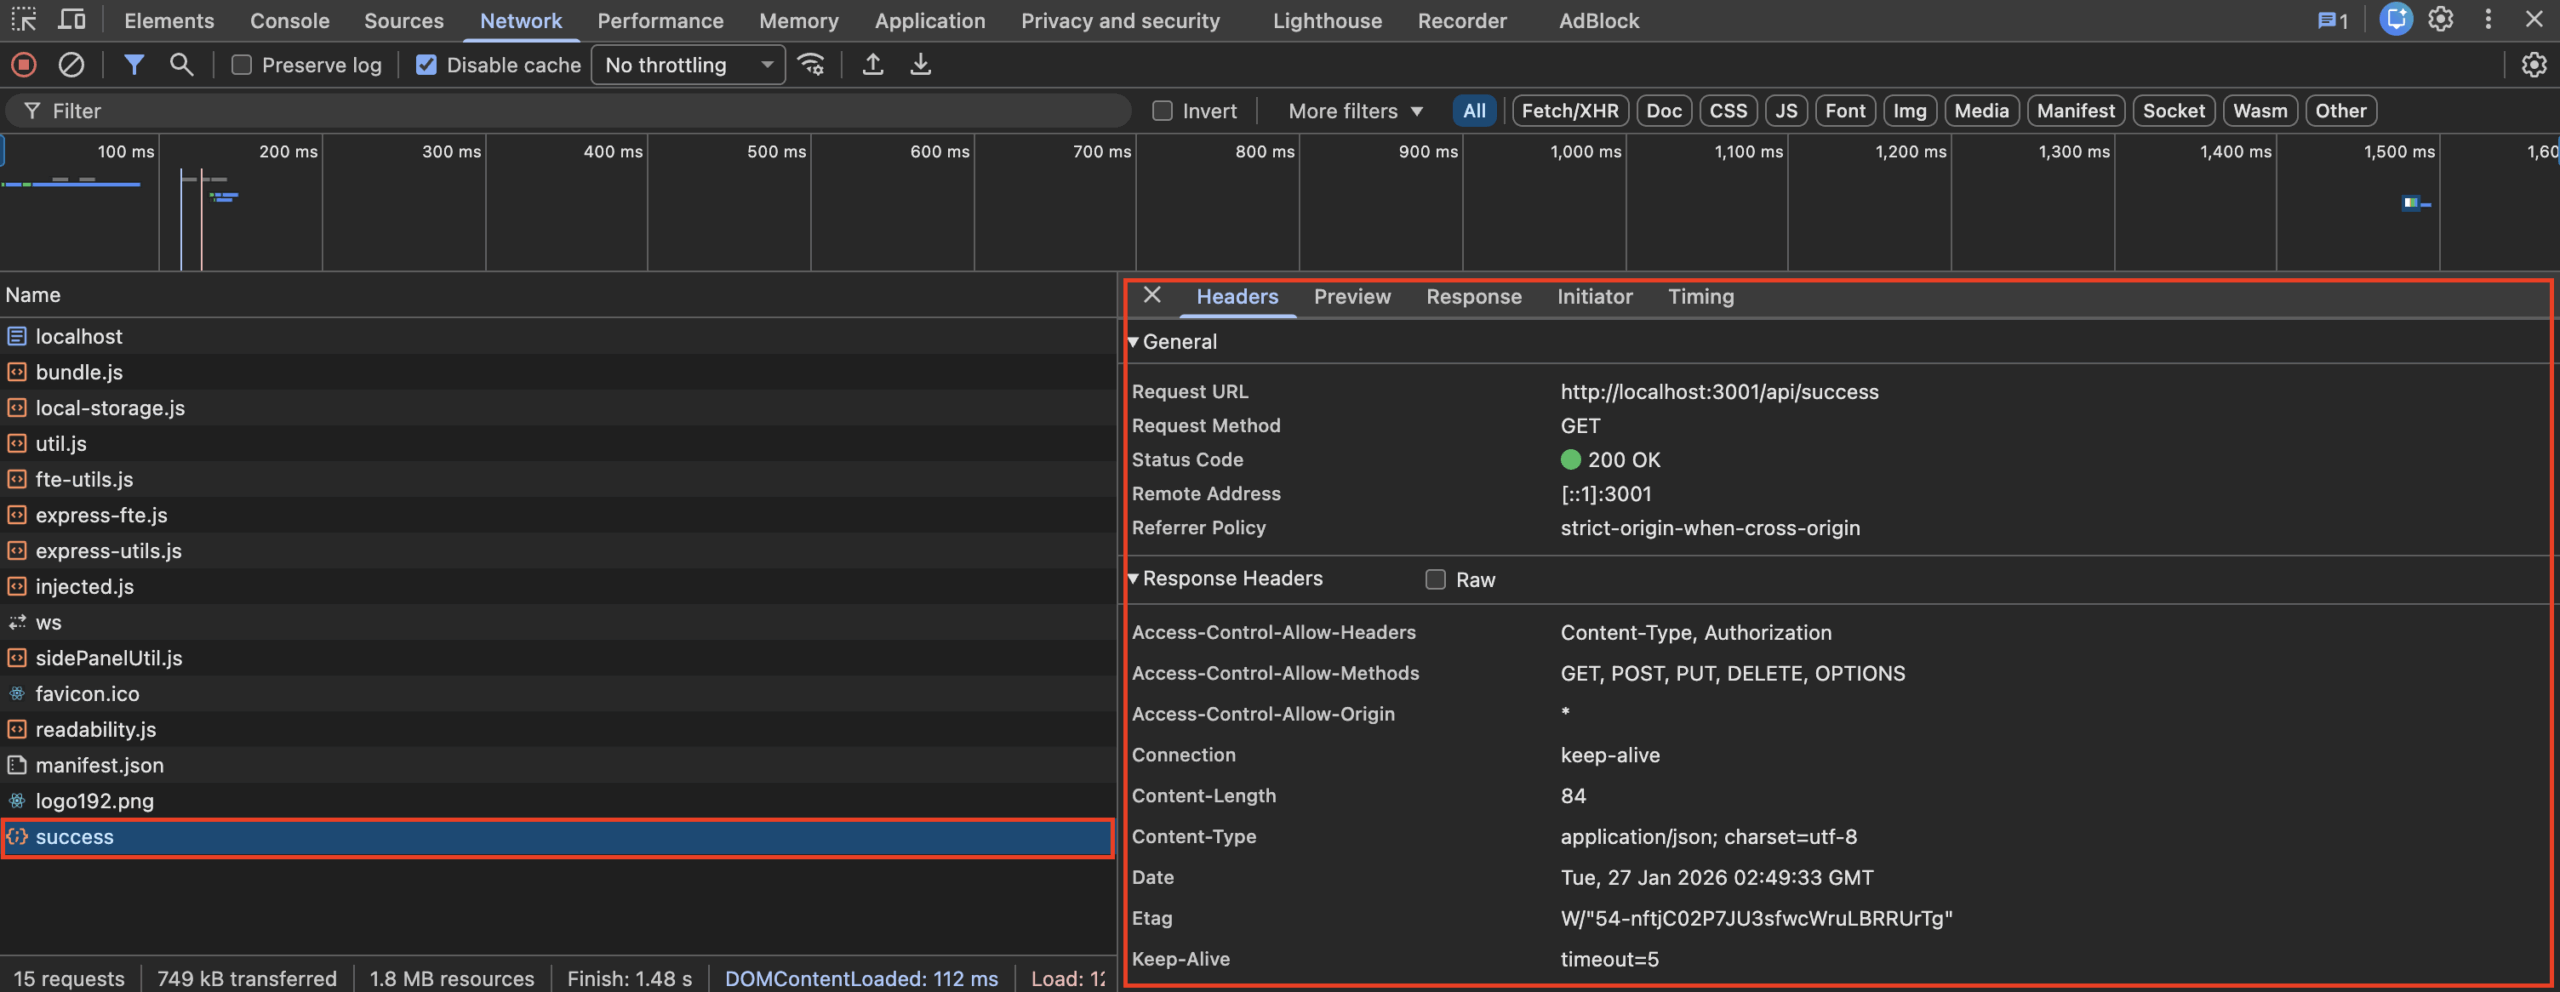The image size is (2560, 992).
Task: Open the No throttling dropdown
Action: pos(688,65)
